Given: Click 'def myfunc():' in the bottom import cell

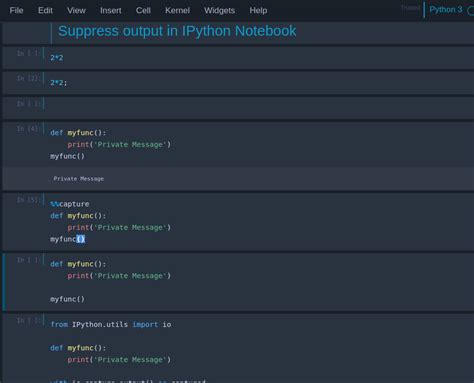Looking at the screenshot, I should (78, 348).
